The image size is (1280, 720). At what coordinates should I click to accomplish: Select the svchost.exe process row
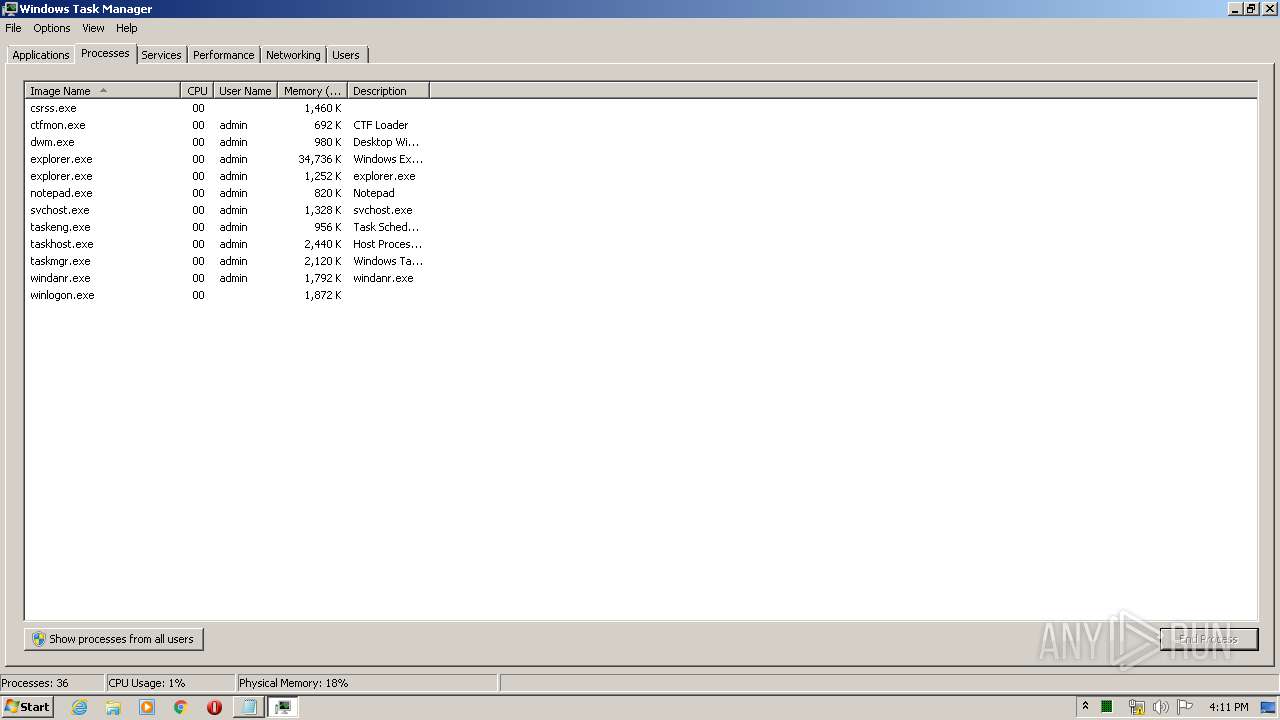pos(228,210)
